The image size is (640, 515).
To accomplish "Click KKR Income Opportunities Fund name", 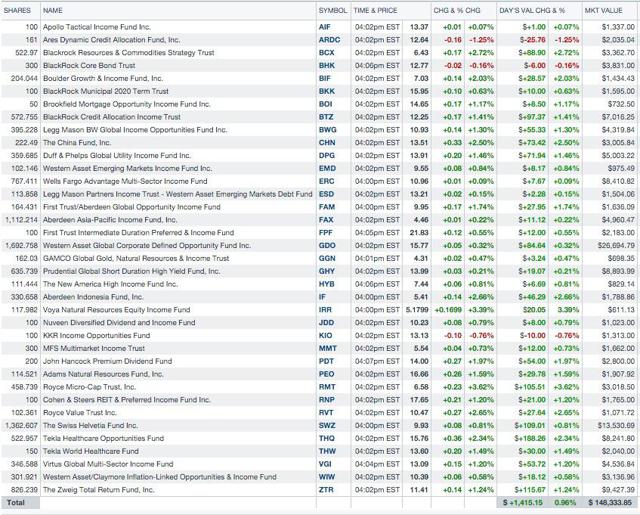I will coord(96,335).
